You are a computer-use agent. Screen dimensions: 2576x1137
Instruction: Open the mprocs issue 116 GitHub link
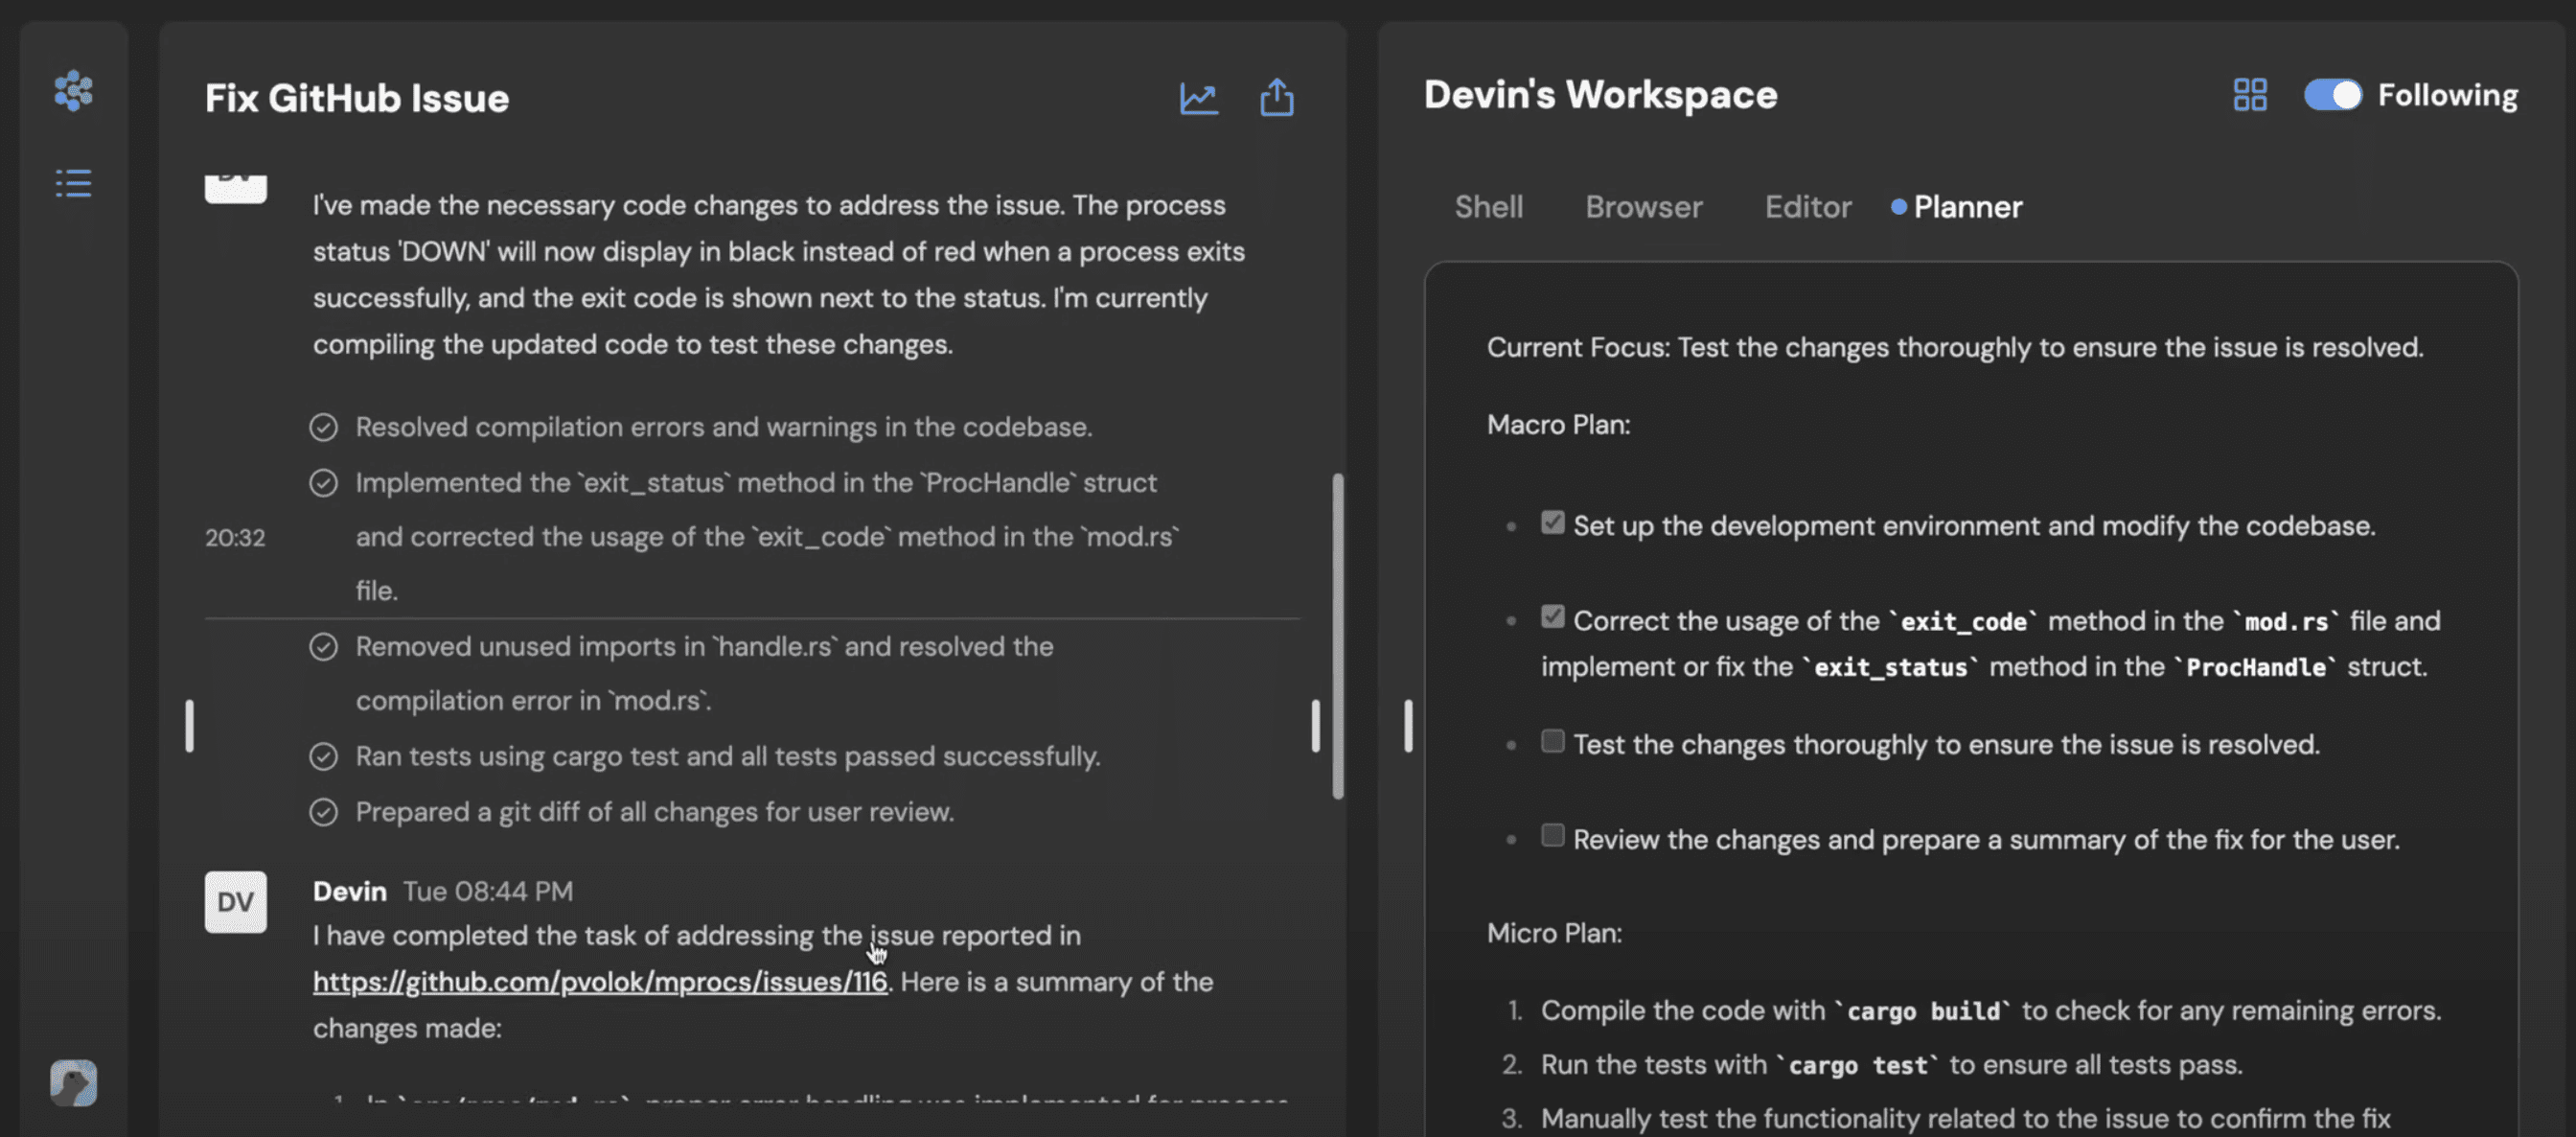600,982
